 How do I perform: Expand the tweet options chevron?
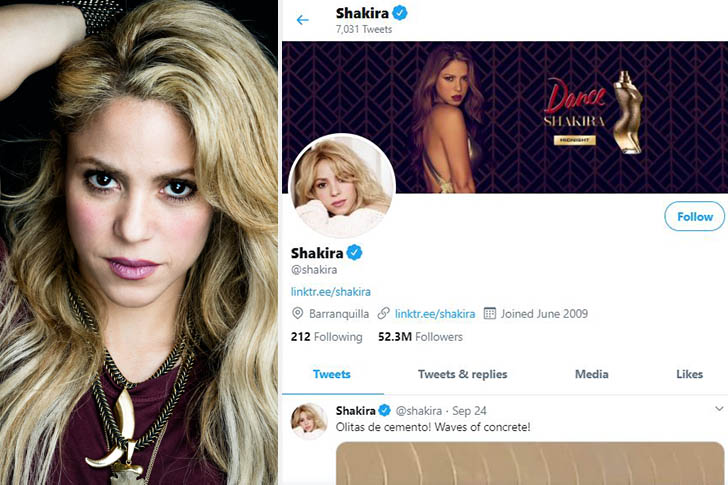719,409
